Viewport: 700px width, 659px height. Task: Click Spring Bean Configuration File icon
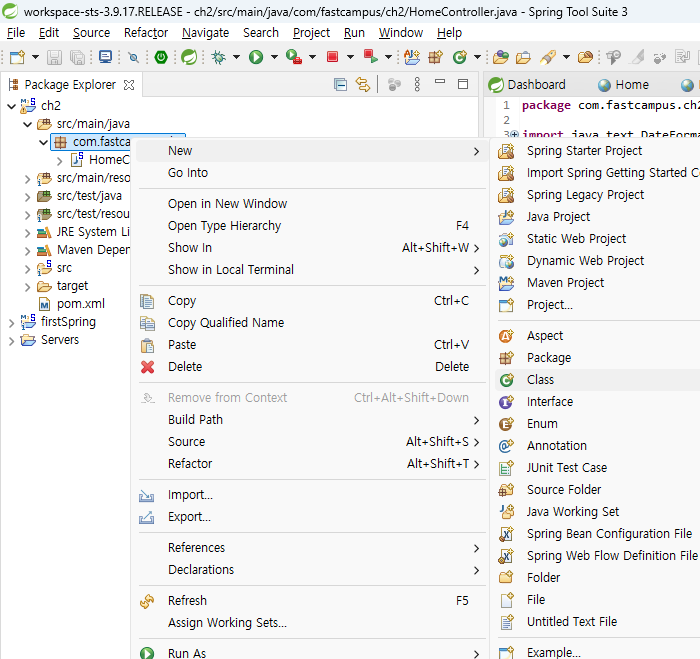tap(506, 534)
